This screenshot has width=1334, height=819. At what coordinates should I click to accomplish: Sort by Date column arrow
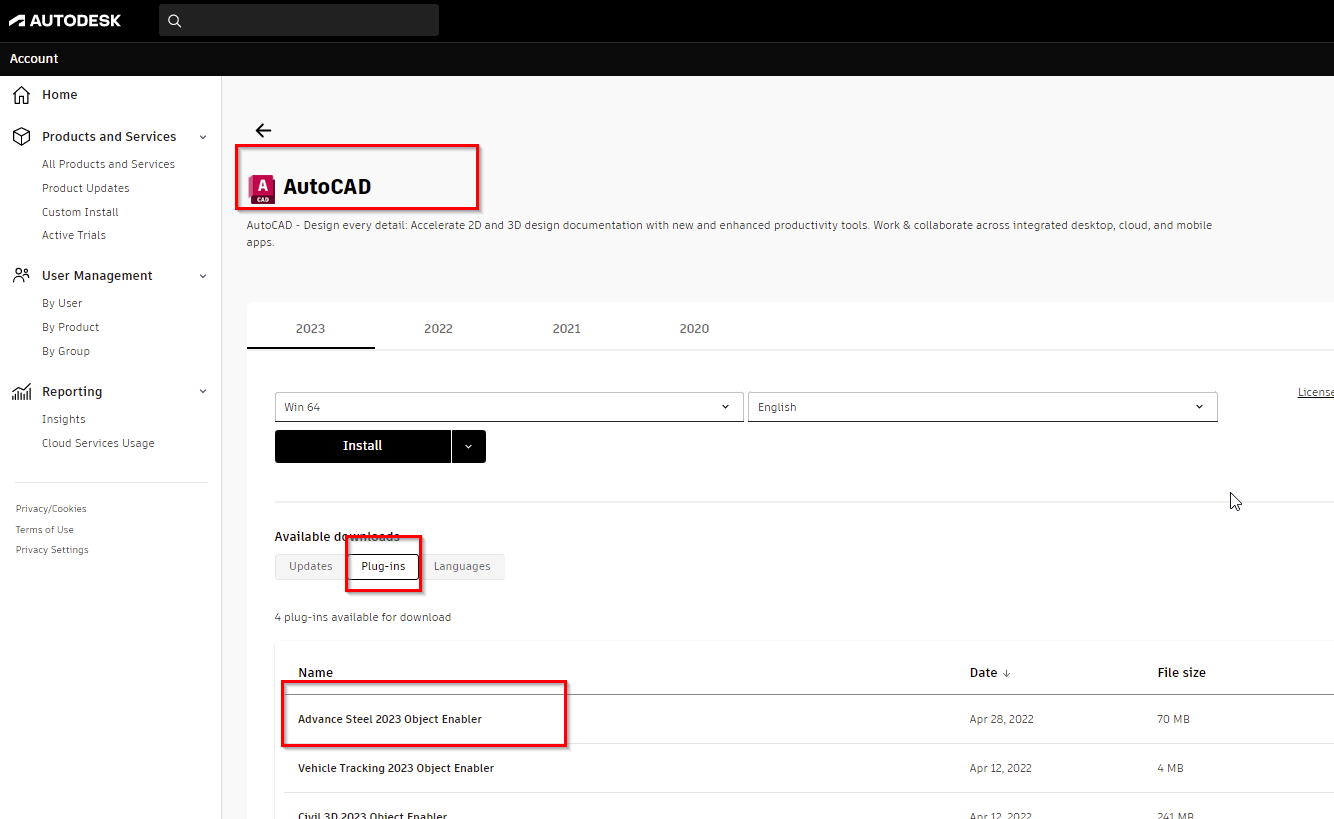tap(1006, 673)
